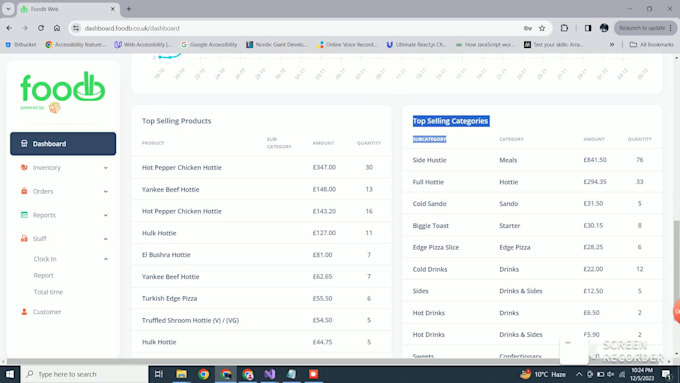
Task: Open the Bitbucket bookmark
Action: click(21, 45)
